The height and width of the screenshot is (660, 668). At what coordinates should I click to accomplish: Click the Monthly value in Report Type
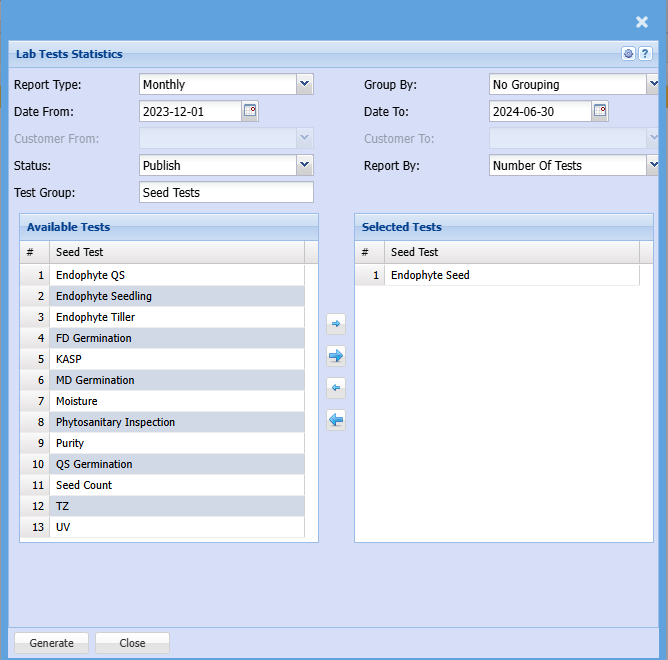coord(218,84)
